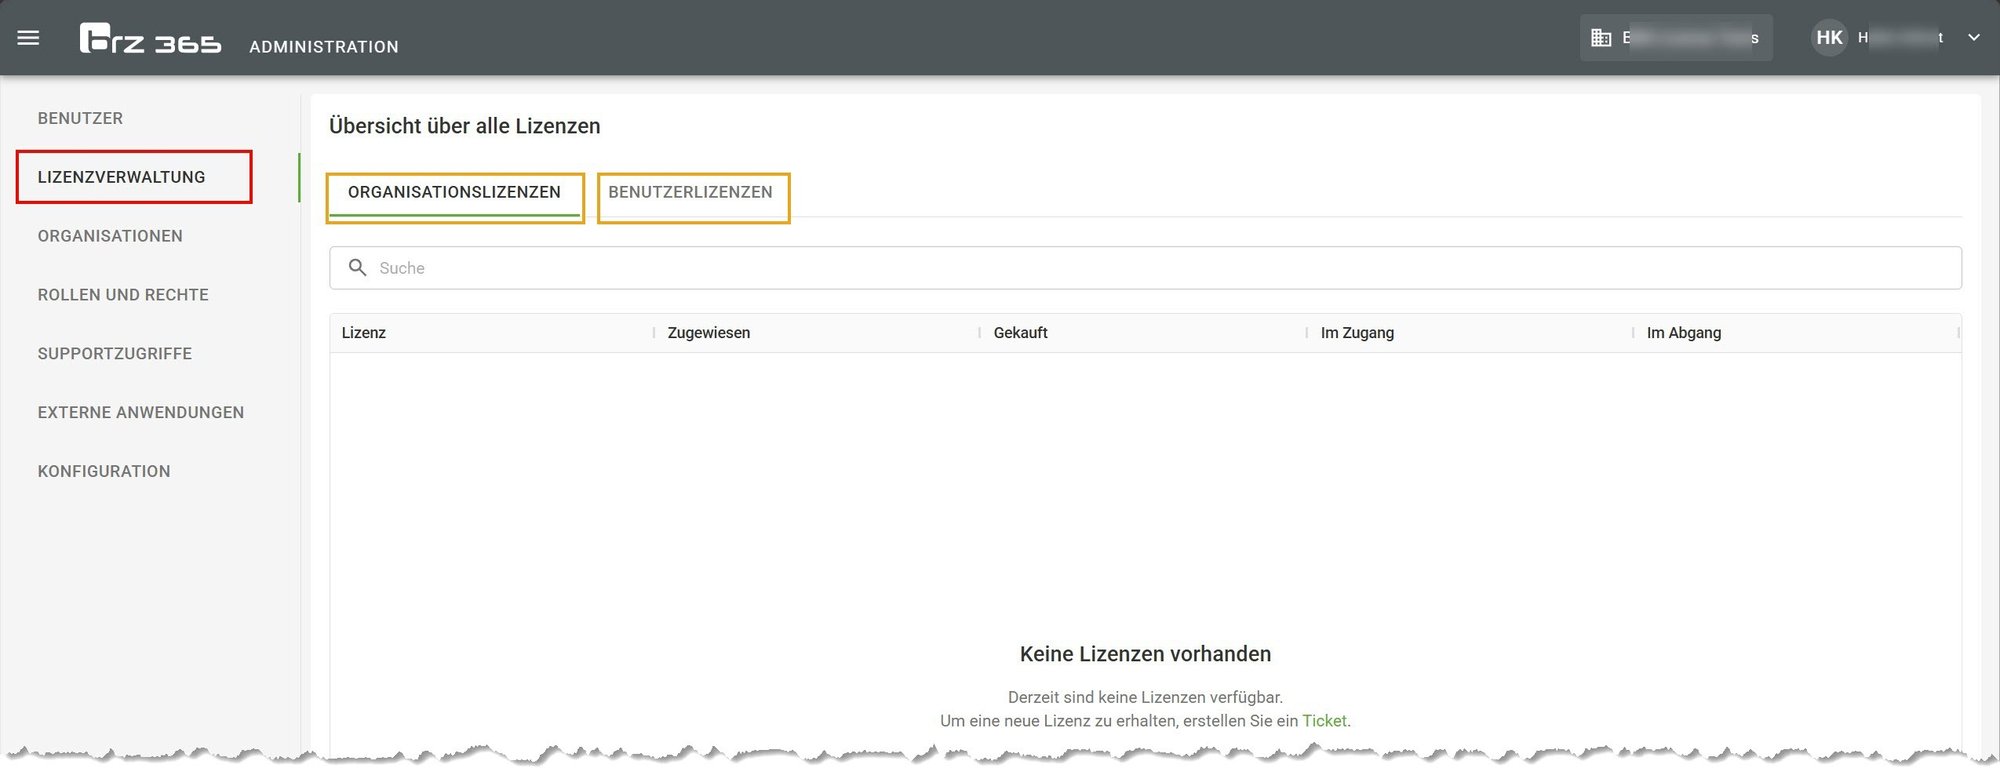This screenshot has width=2000, height=768.
Task: Open Rollen und Rechte
Action: (123, 295)
